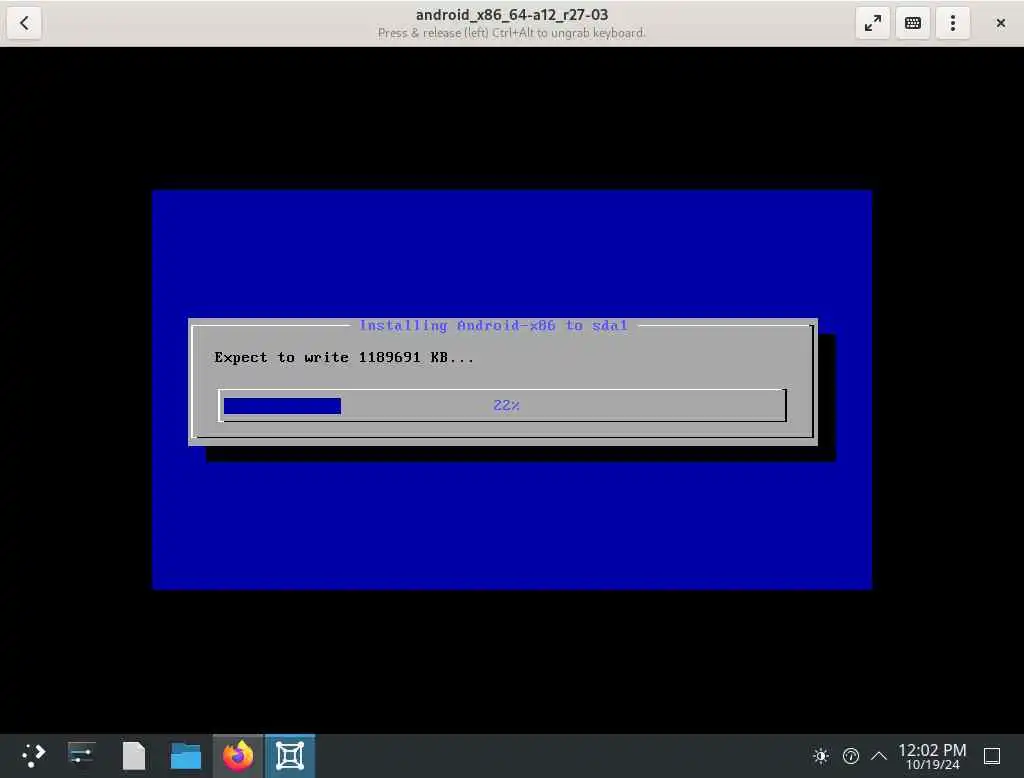Switch to the GNOME Boxes taskbar entry
Viewport: 1024px width, 778px height.
[x=290, y=756]
